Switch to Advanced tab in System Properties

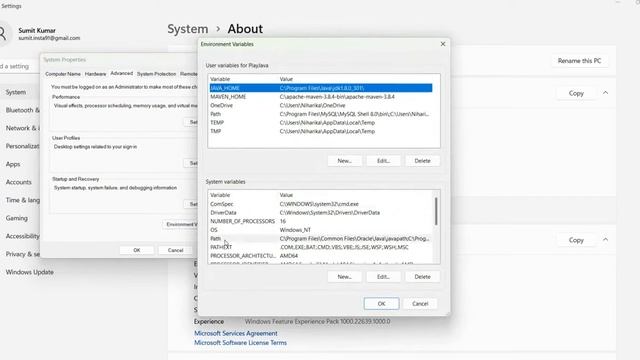pos(122,73)
